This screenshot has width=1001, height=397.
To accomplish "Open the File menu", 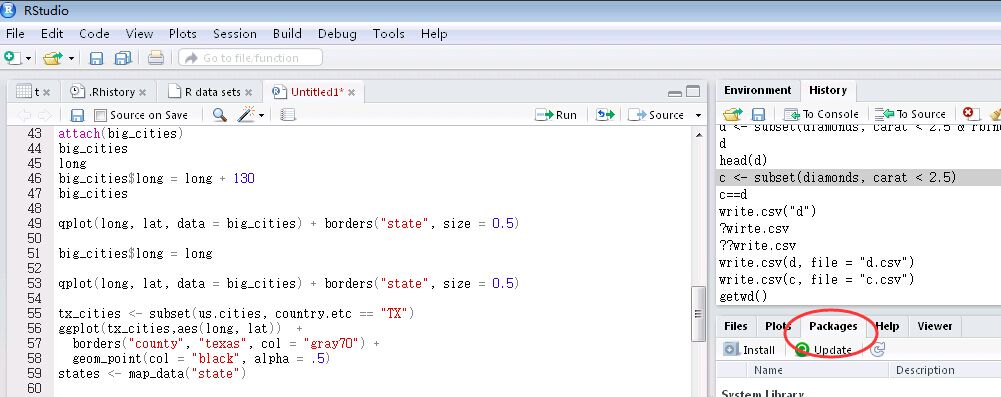I will click(15, 34).
